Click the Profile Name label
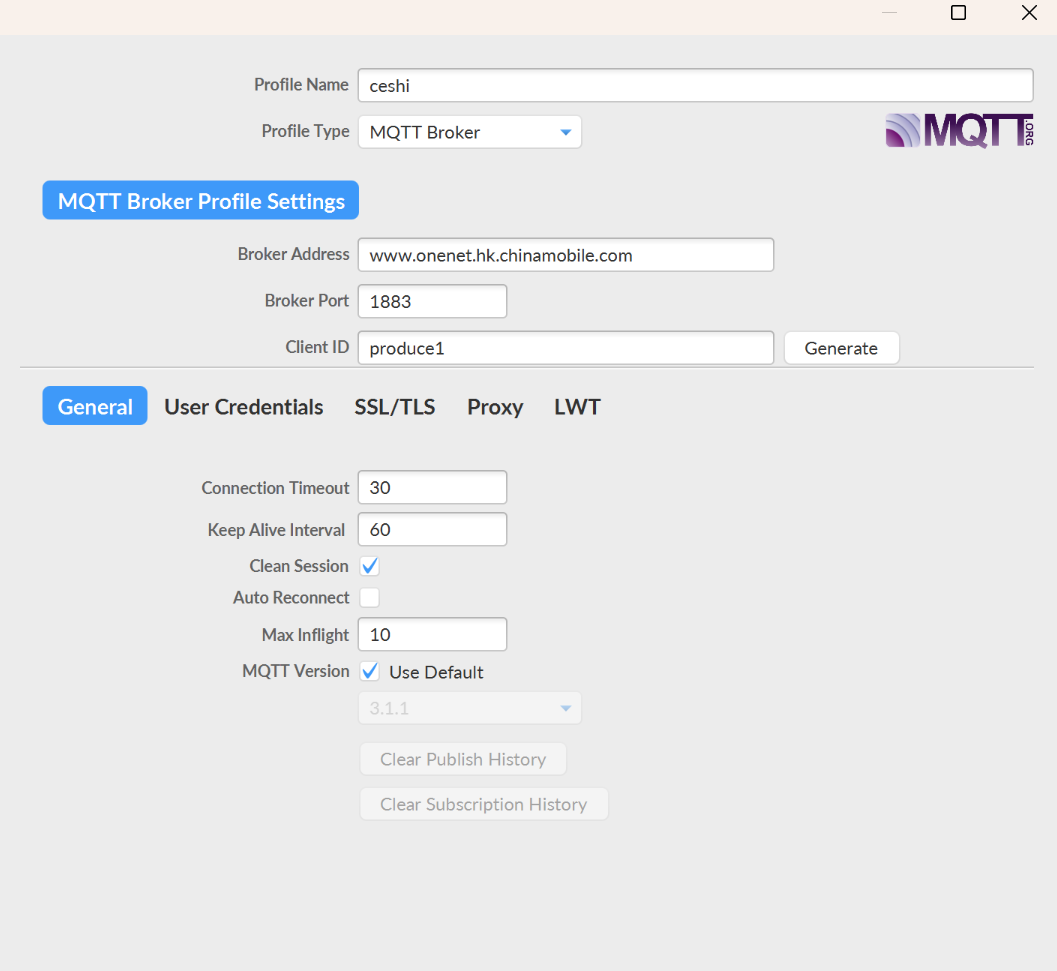 coord(301,84)
